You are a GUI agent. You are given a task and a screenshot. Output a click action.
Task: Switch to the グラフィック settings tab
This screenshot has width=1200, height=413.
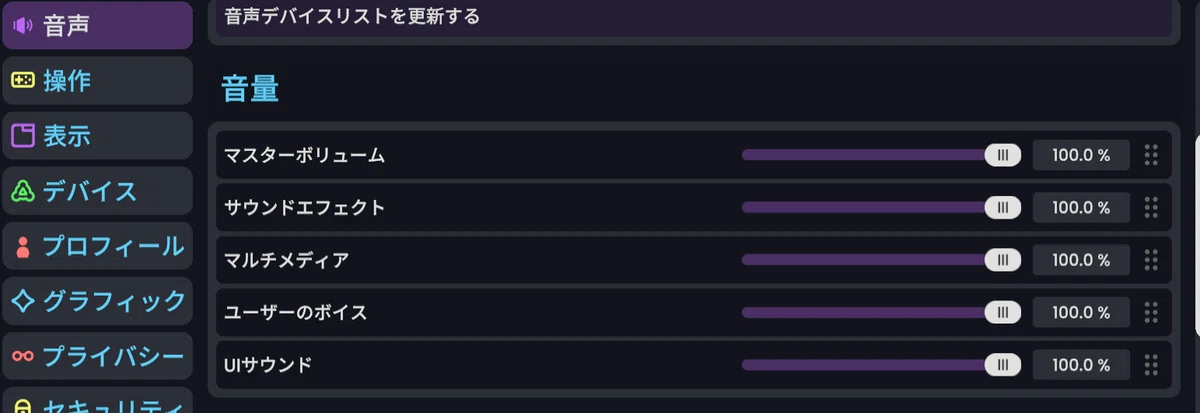97,300
